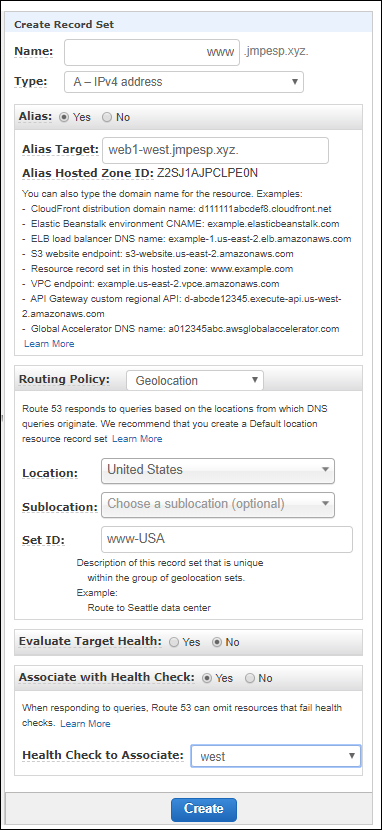Open Health Check to Associate dropdown

[276, 756]
